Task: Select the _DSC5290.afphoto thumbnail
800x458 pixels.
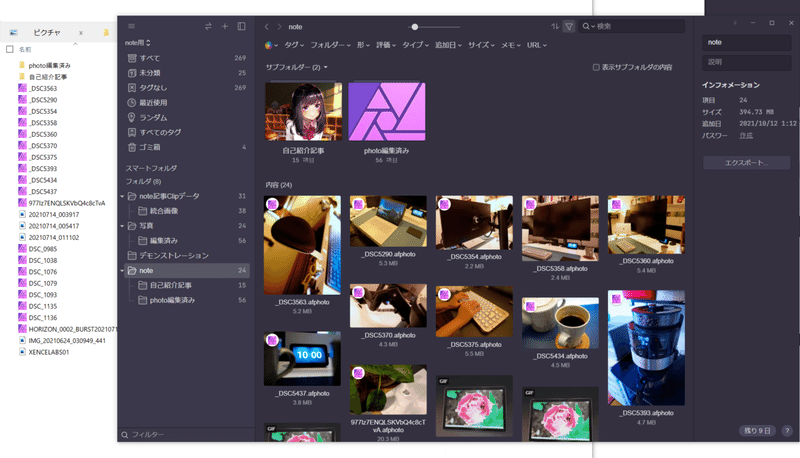Action: tap(388, 221)
